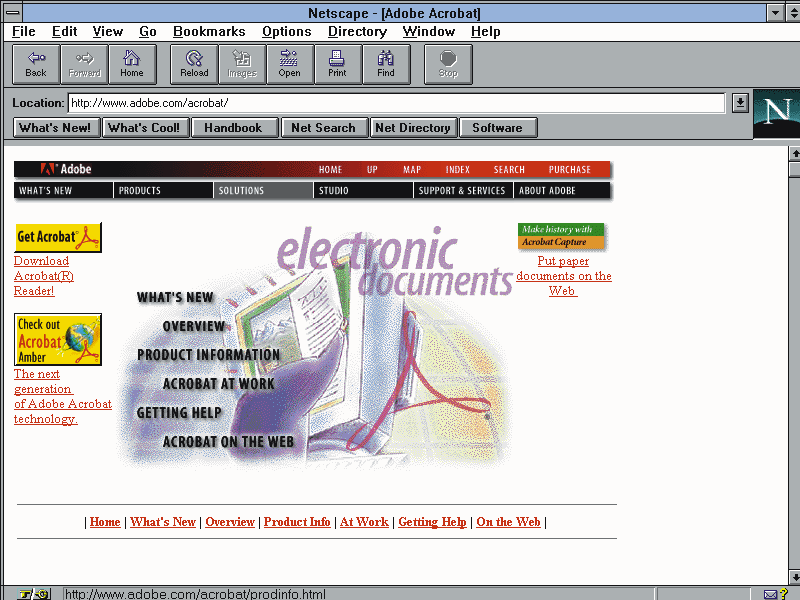
Task: Select SUPPORT & SERVICES nav item
Action: point(463,190)
